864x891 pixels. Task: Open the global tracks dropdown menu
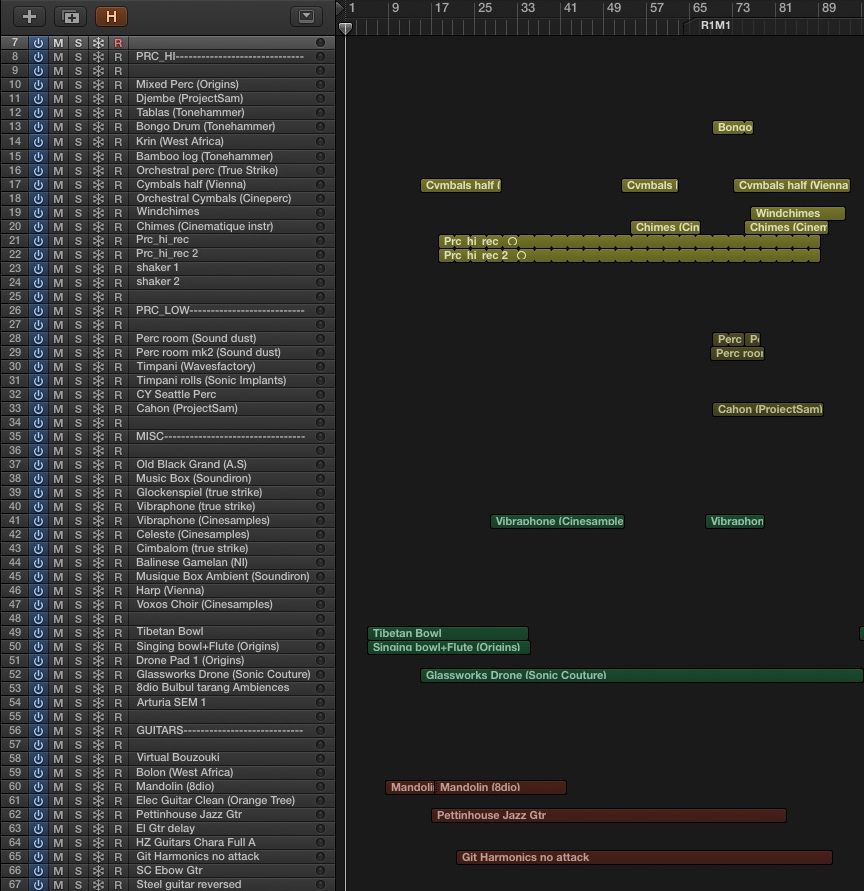pos(306,16)
